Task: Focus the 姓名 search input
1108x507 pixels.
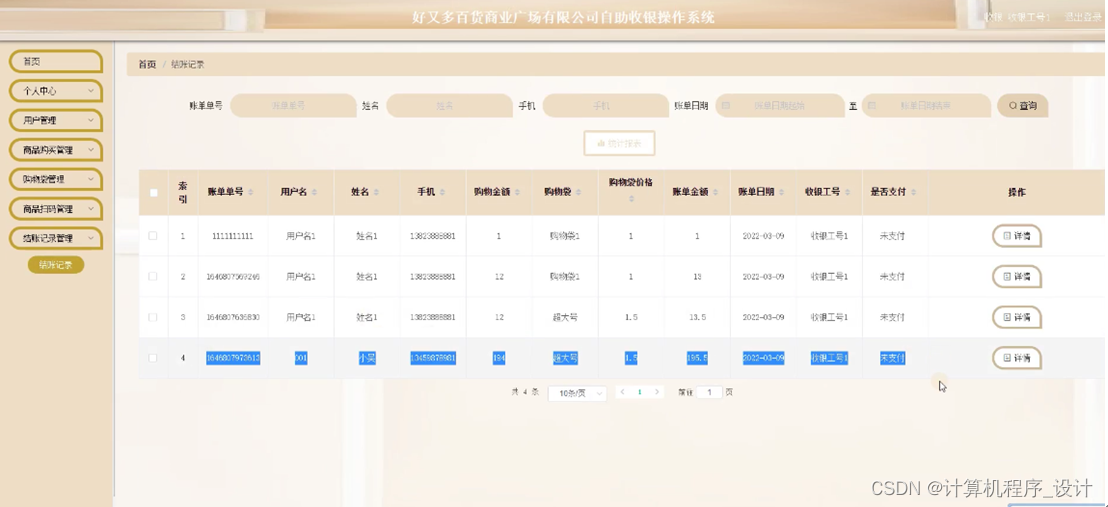Action: click(x=449, y=105)
